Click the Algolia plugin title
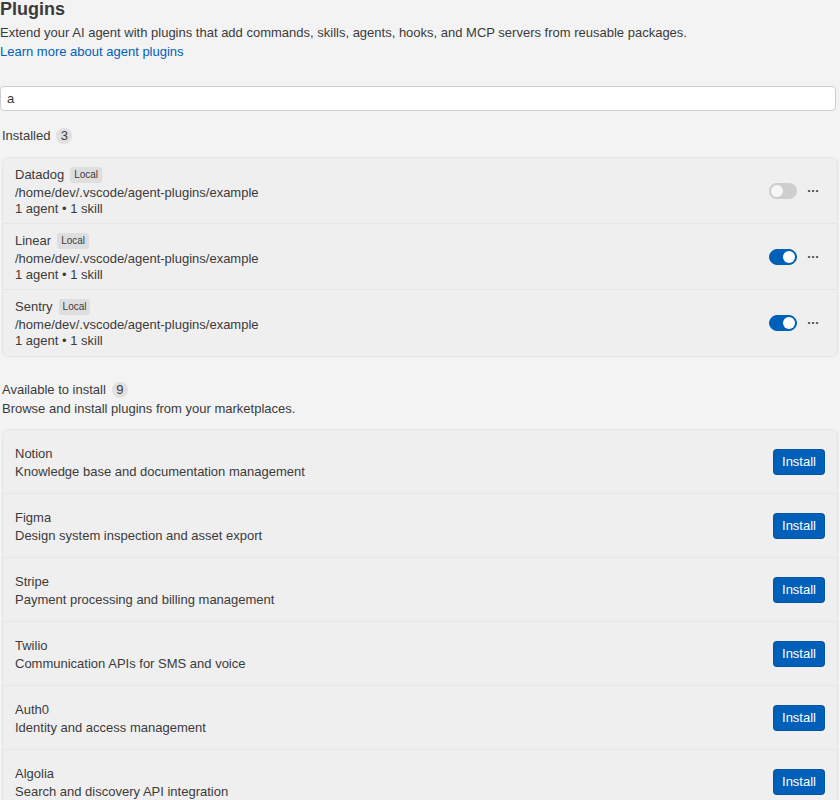This screenshot has width=840, height=800. (34, 774)
